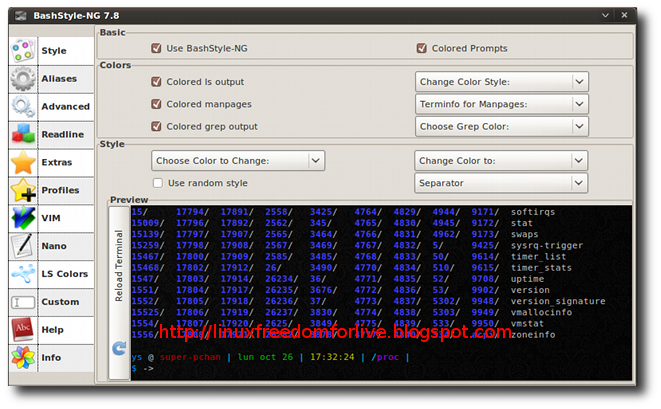This screenshot has width=661, height=409.
Task: Click 'vmallocinfo' entry in terminal preview
Action: [x=541, y=312]
